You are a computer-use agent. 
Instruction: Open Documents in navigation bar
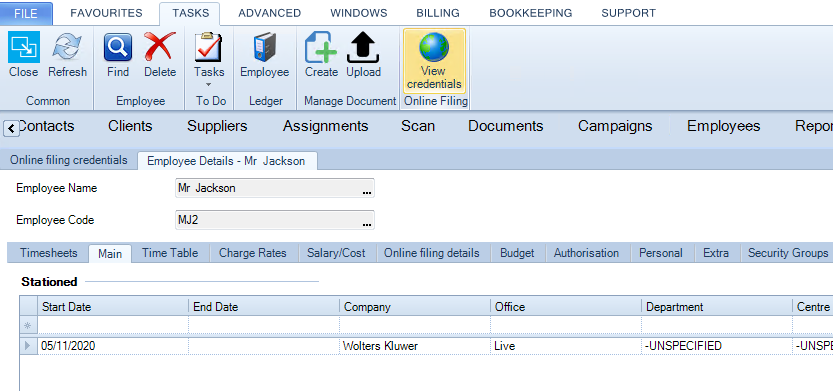(506, 126)
